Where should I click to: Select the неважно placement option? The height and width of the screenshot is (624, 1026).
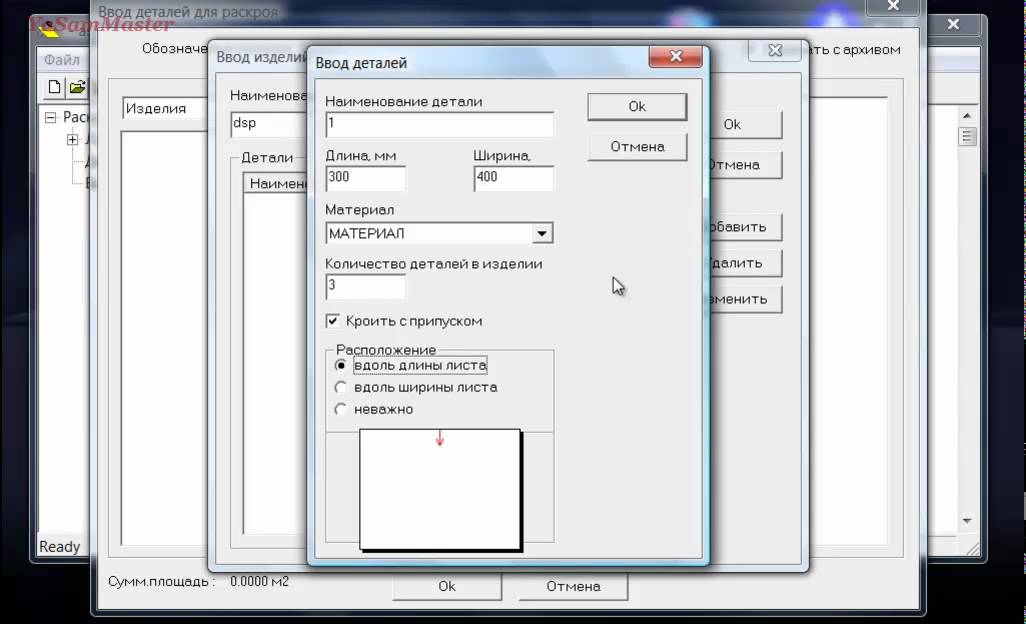[341, 409]
